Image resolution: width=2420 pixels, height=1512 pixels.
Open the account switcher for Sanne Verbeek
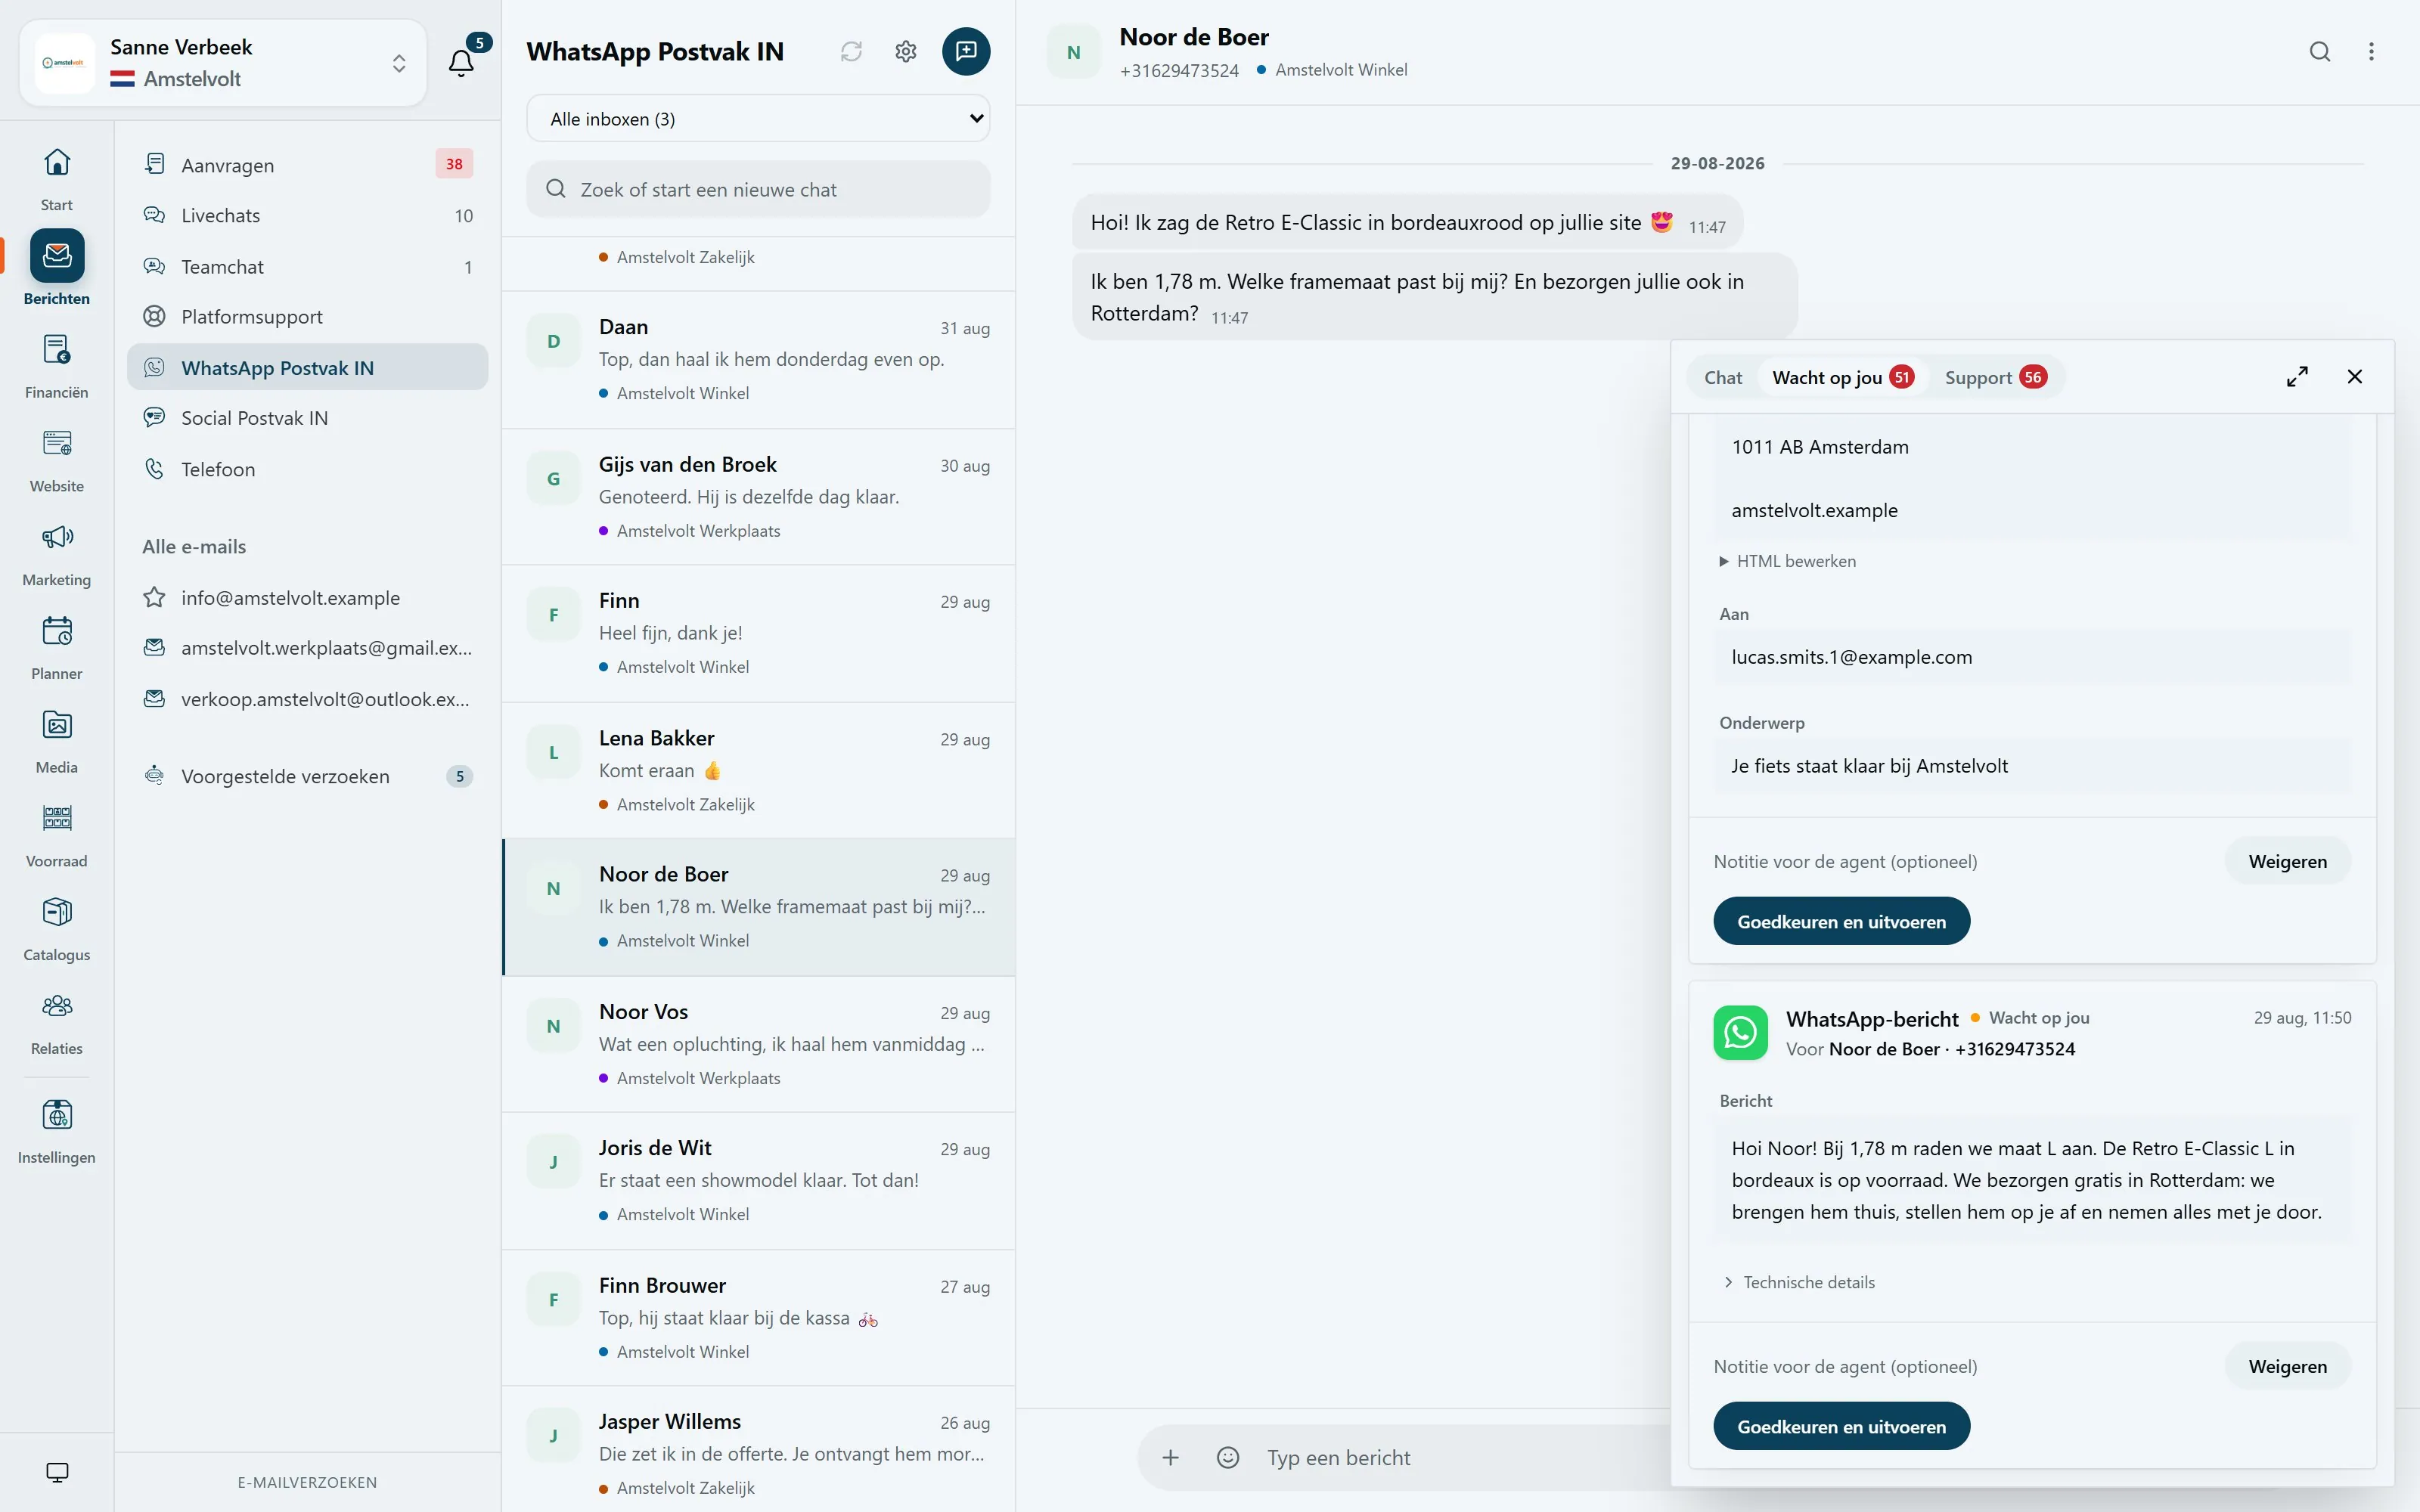point(223,63)
